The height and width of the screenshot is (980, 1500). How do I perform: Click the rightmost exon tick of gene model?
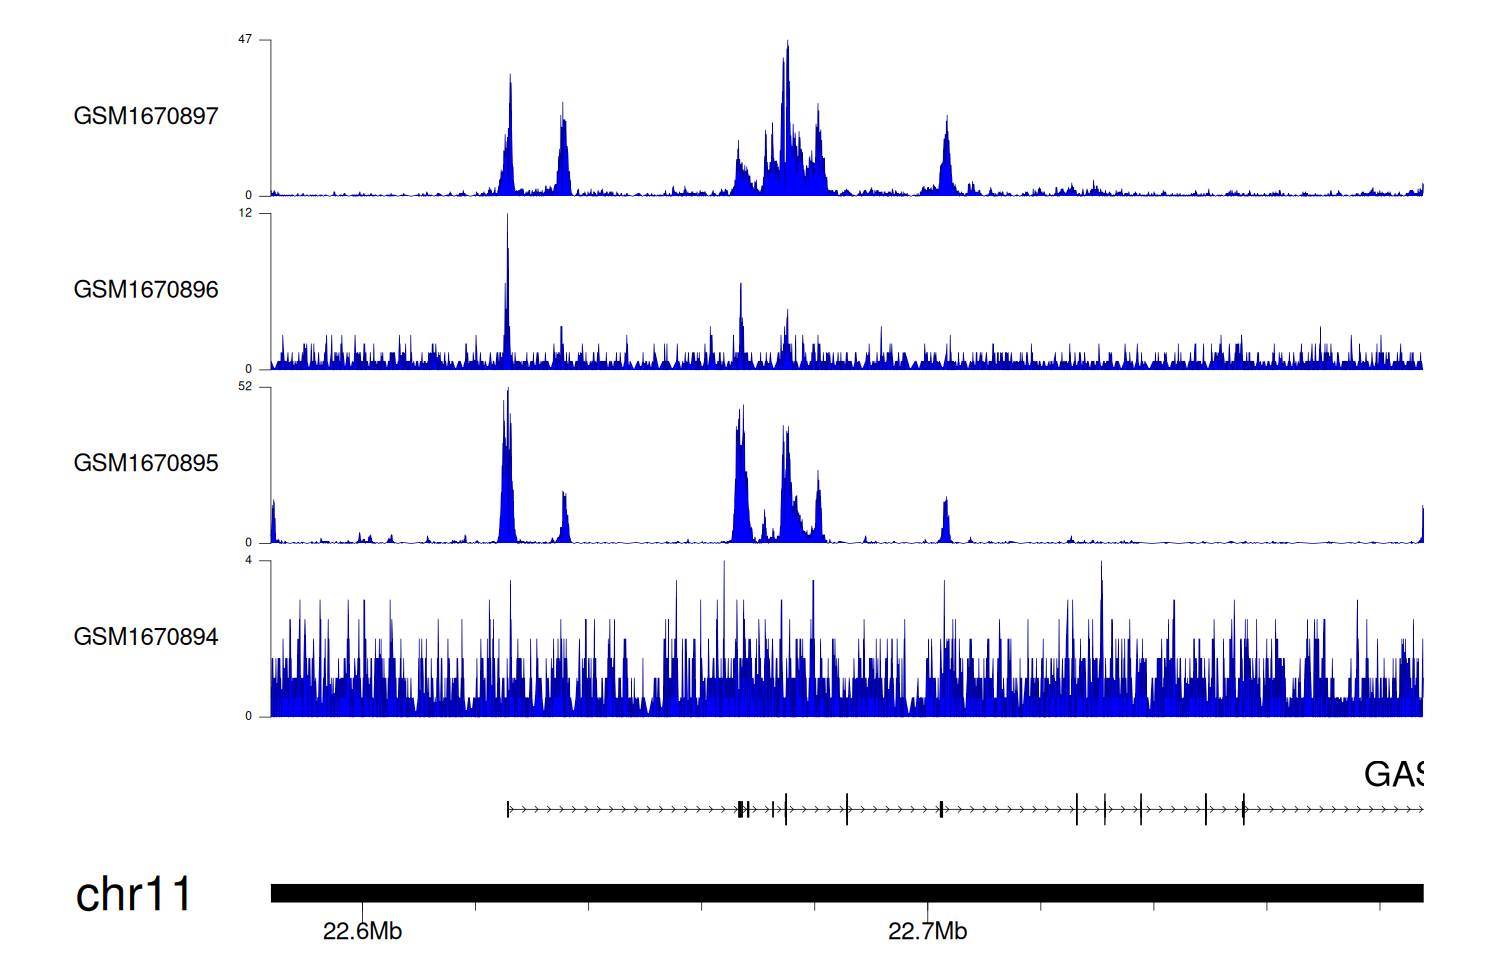[1243, 809]
